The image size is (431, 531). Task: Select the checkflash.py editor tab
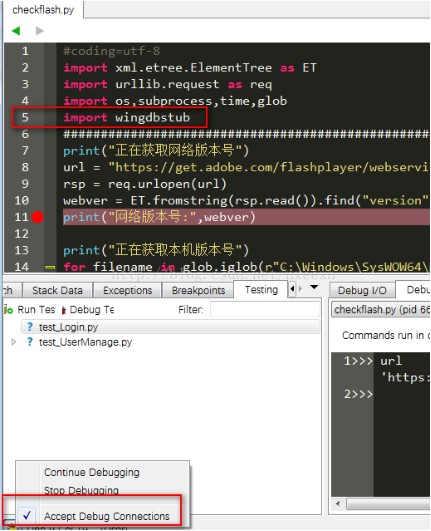[x=43, y=10]
